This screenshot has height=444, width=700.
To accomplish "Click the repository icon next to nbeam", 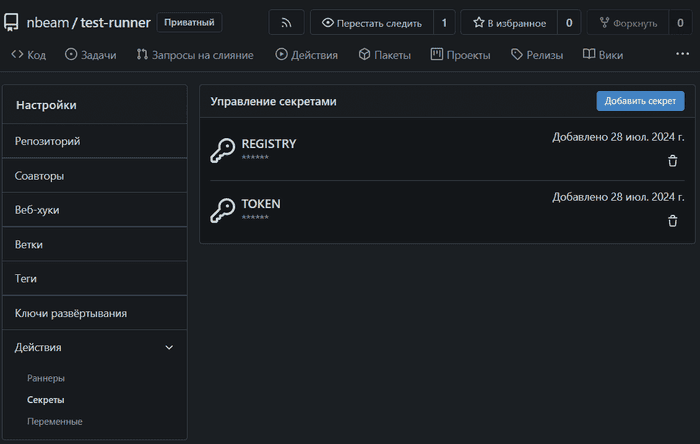I will pos(12,22).
